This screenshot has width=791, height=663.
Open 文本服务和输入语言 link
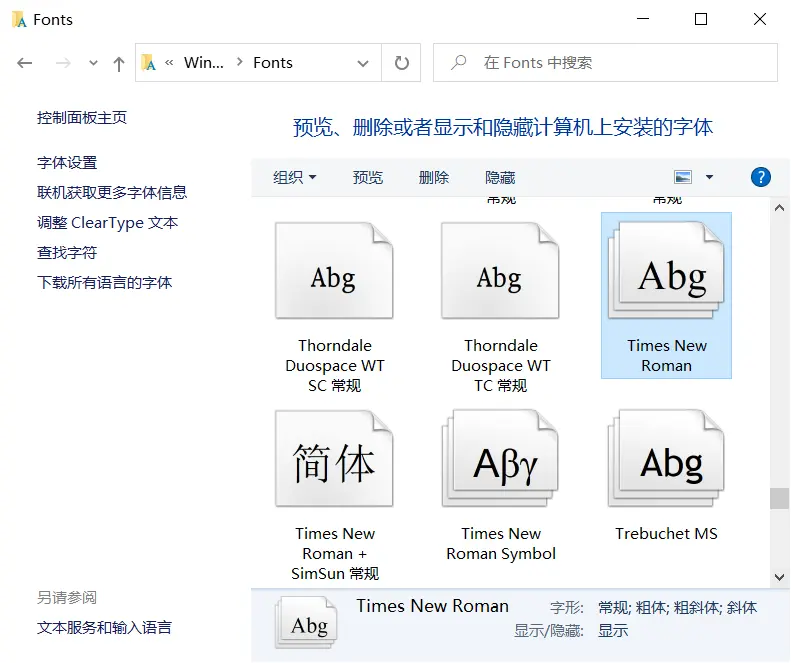(104, 627)
